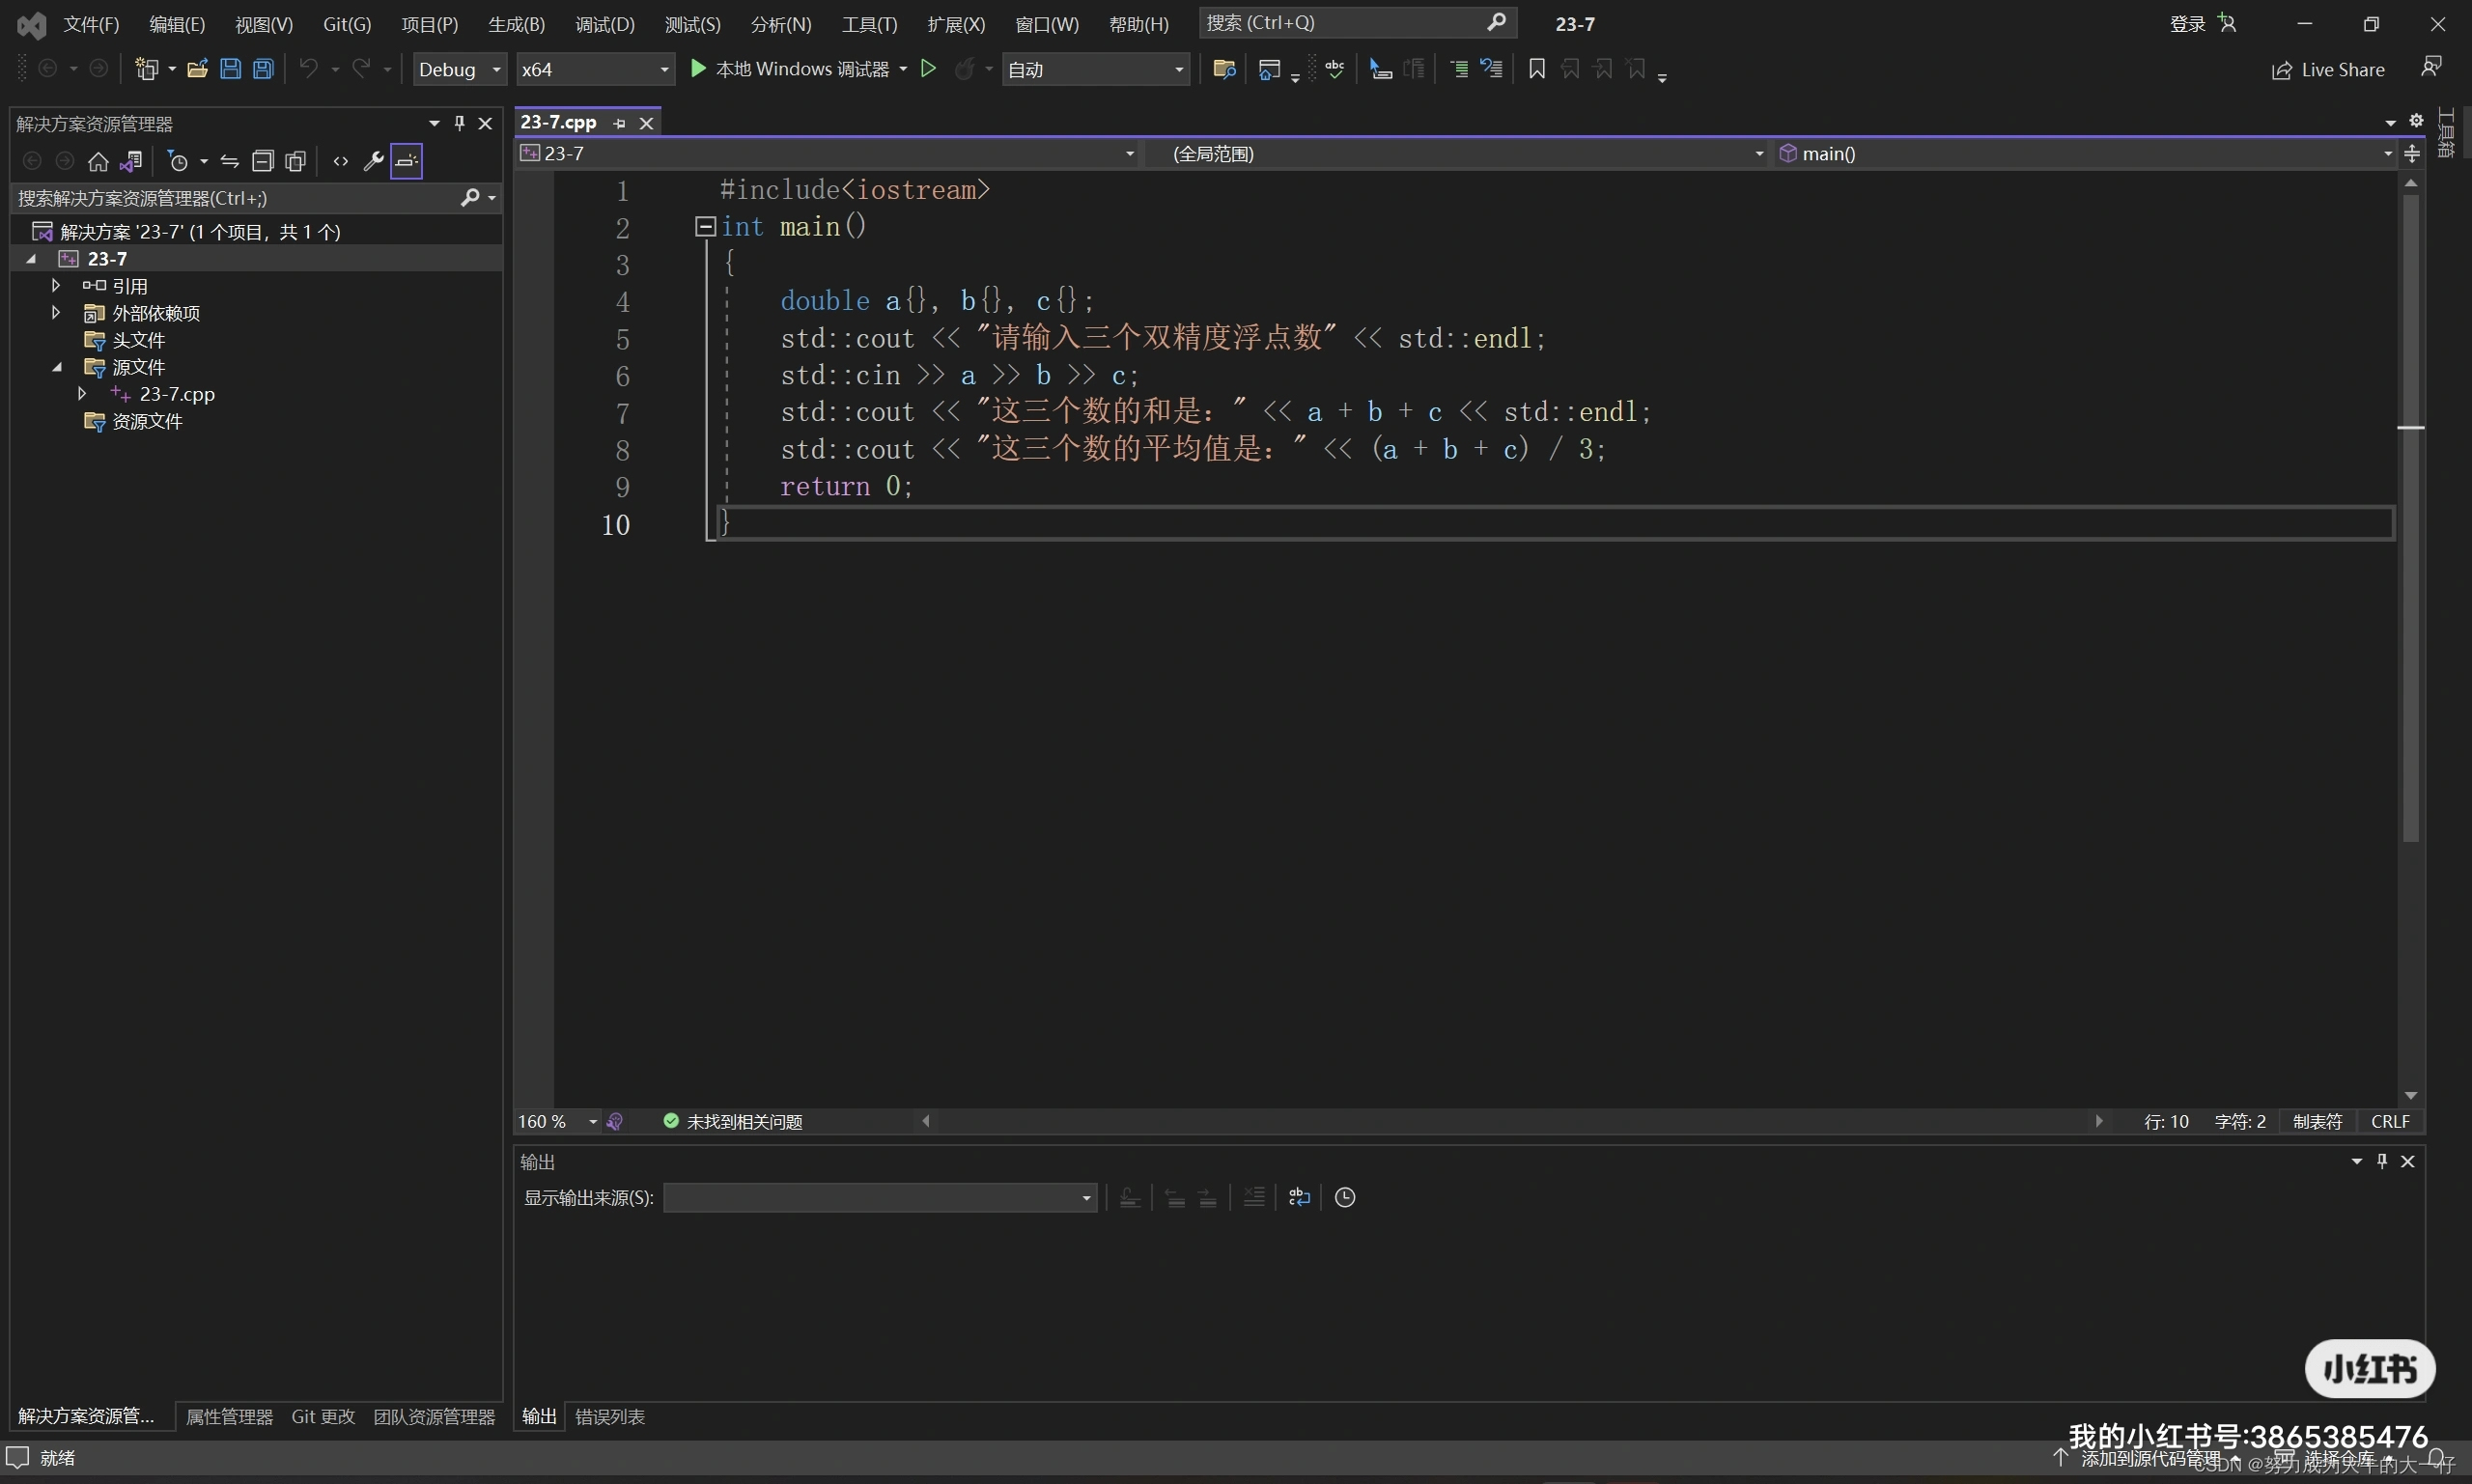The height and width of the screenshot is (1484, 2472).
Task: Toggle the 制表符 indentation indicator
Action: point(2317,1122)
